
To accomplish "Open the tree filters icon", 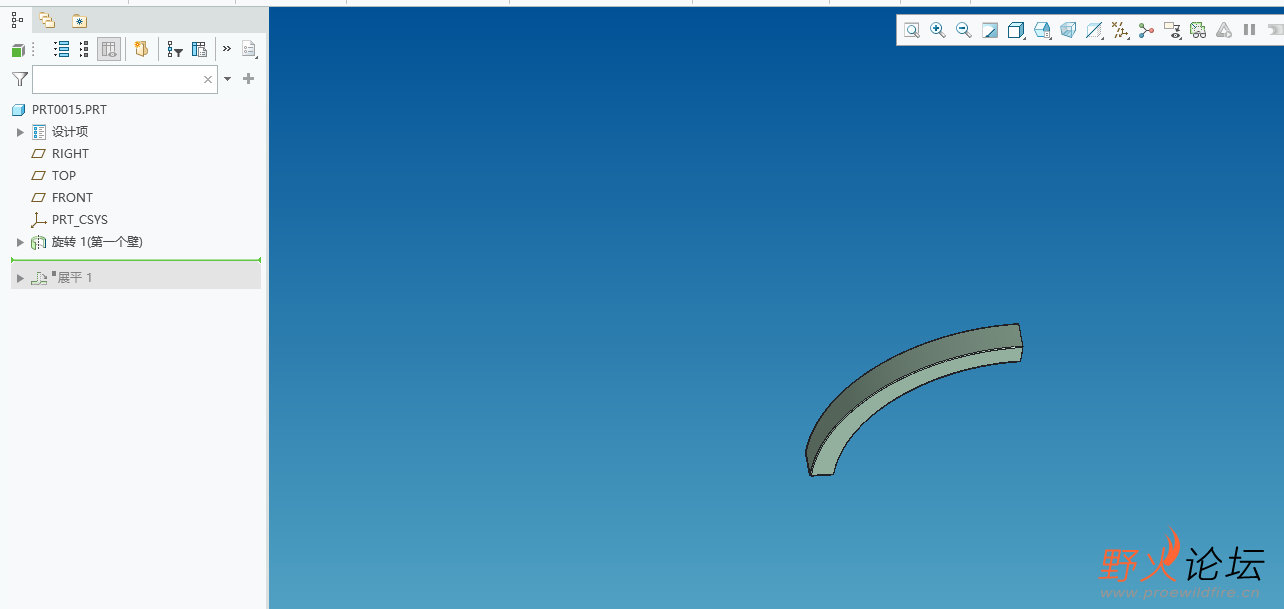I will point(175,49).
